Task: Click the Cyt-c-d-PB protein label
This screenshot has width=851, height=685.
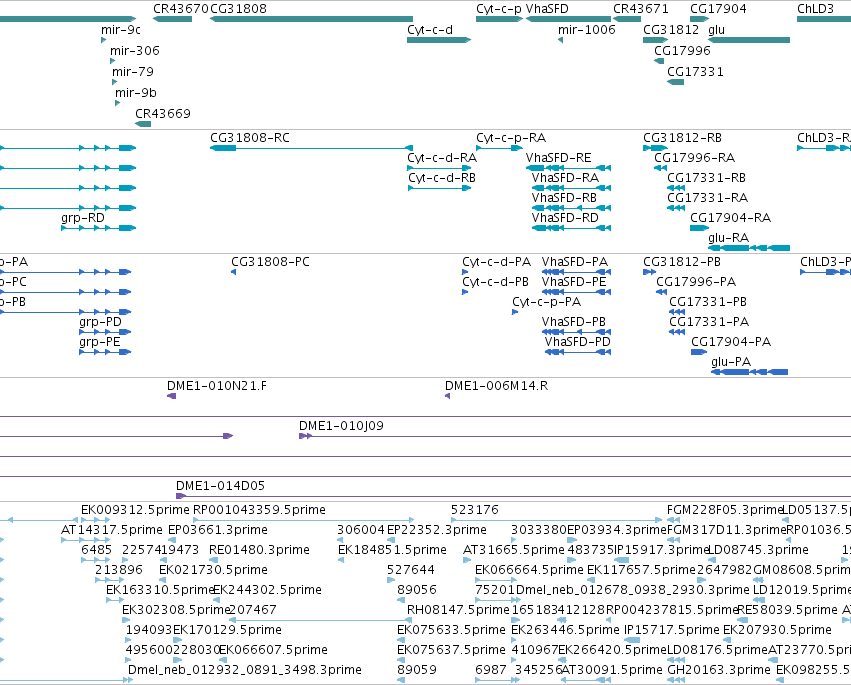Action: 496,282
